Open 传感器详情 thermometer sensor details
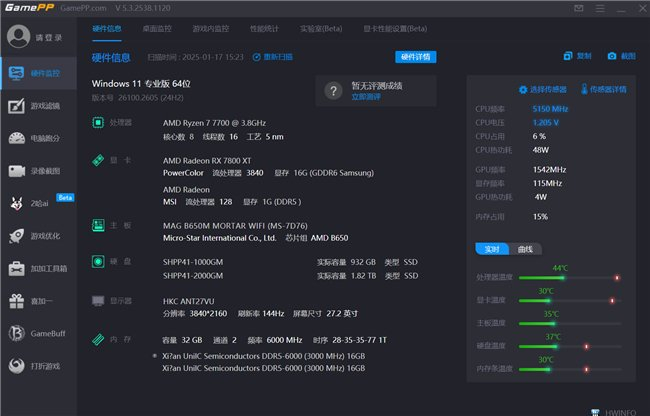650x416 pixels. click(x=604, y=89)
